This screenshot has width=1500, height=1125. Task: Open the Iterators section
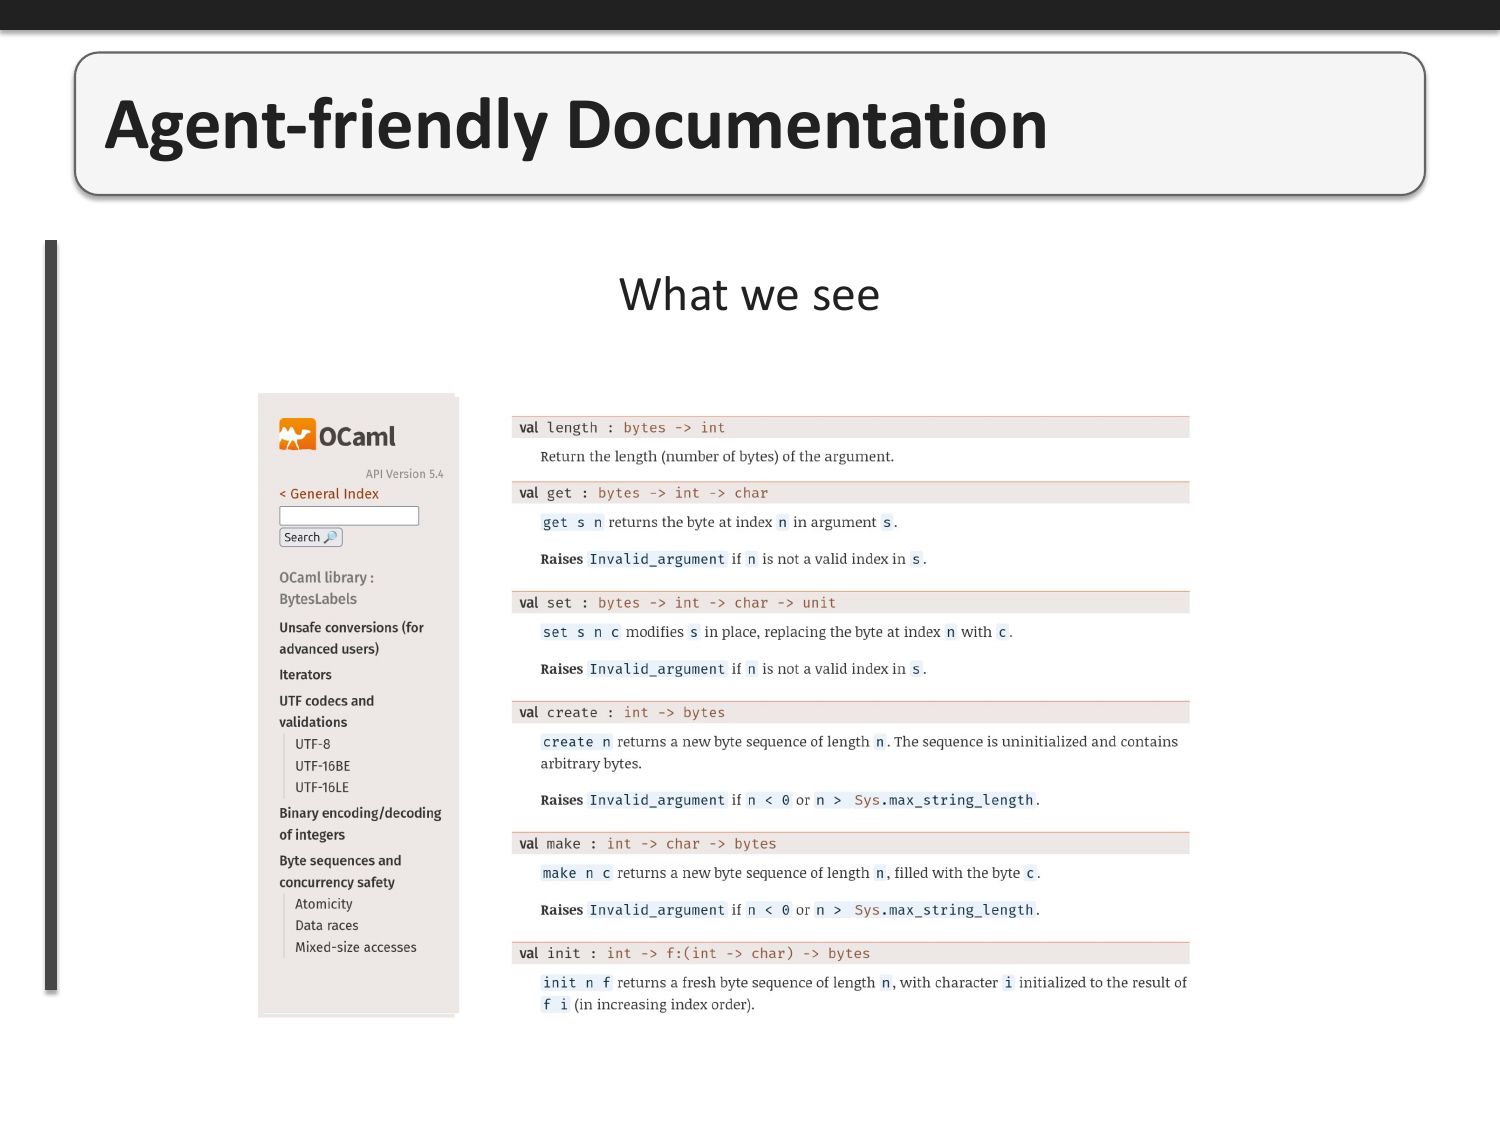305,675
